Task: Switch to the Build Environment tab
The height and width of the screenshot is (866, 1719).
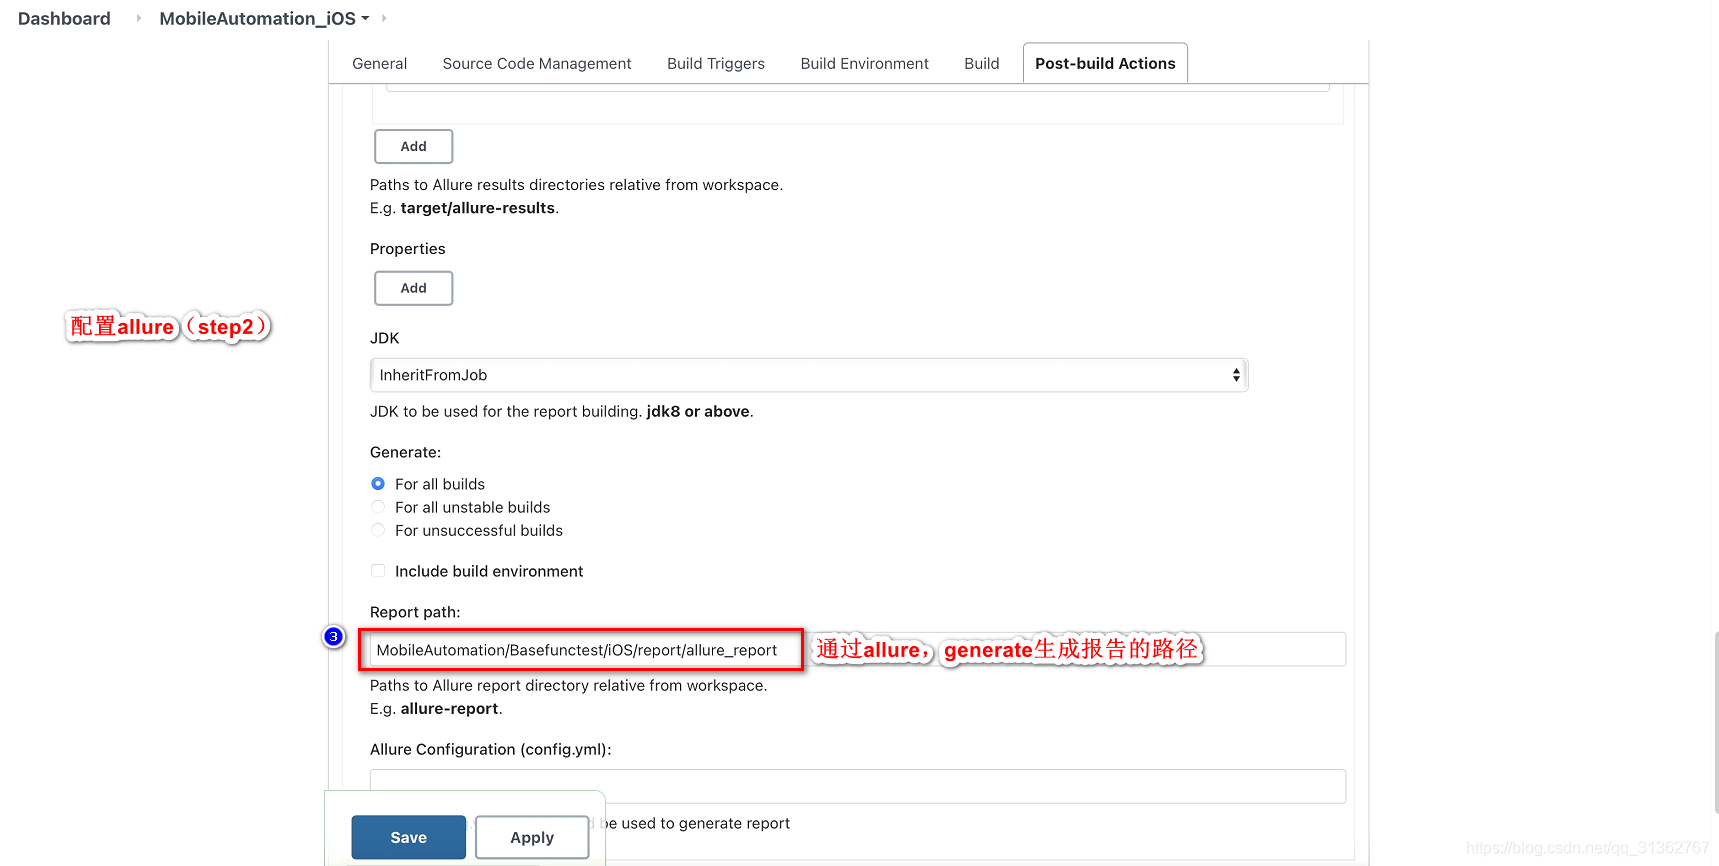Action: pos(864,63)
